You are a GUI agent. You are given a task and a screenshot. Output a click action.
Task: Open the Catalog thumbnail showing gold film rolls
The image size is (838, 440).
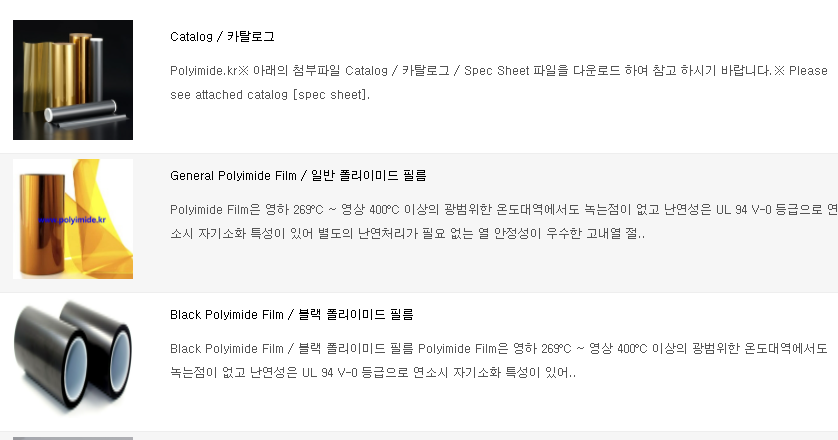click(x=73, y=80)
